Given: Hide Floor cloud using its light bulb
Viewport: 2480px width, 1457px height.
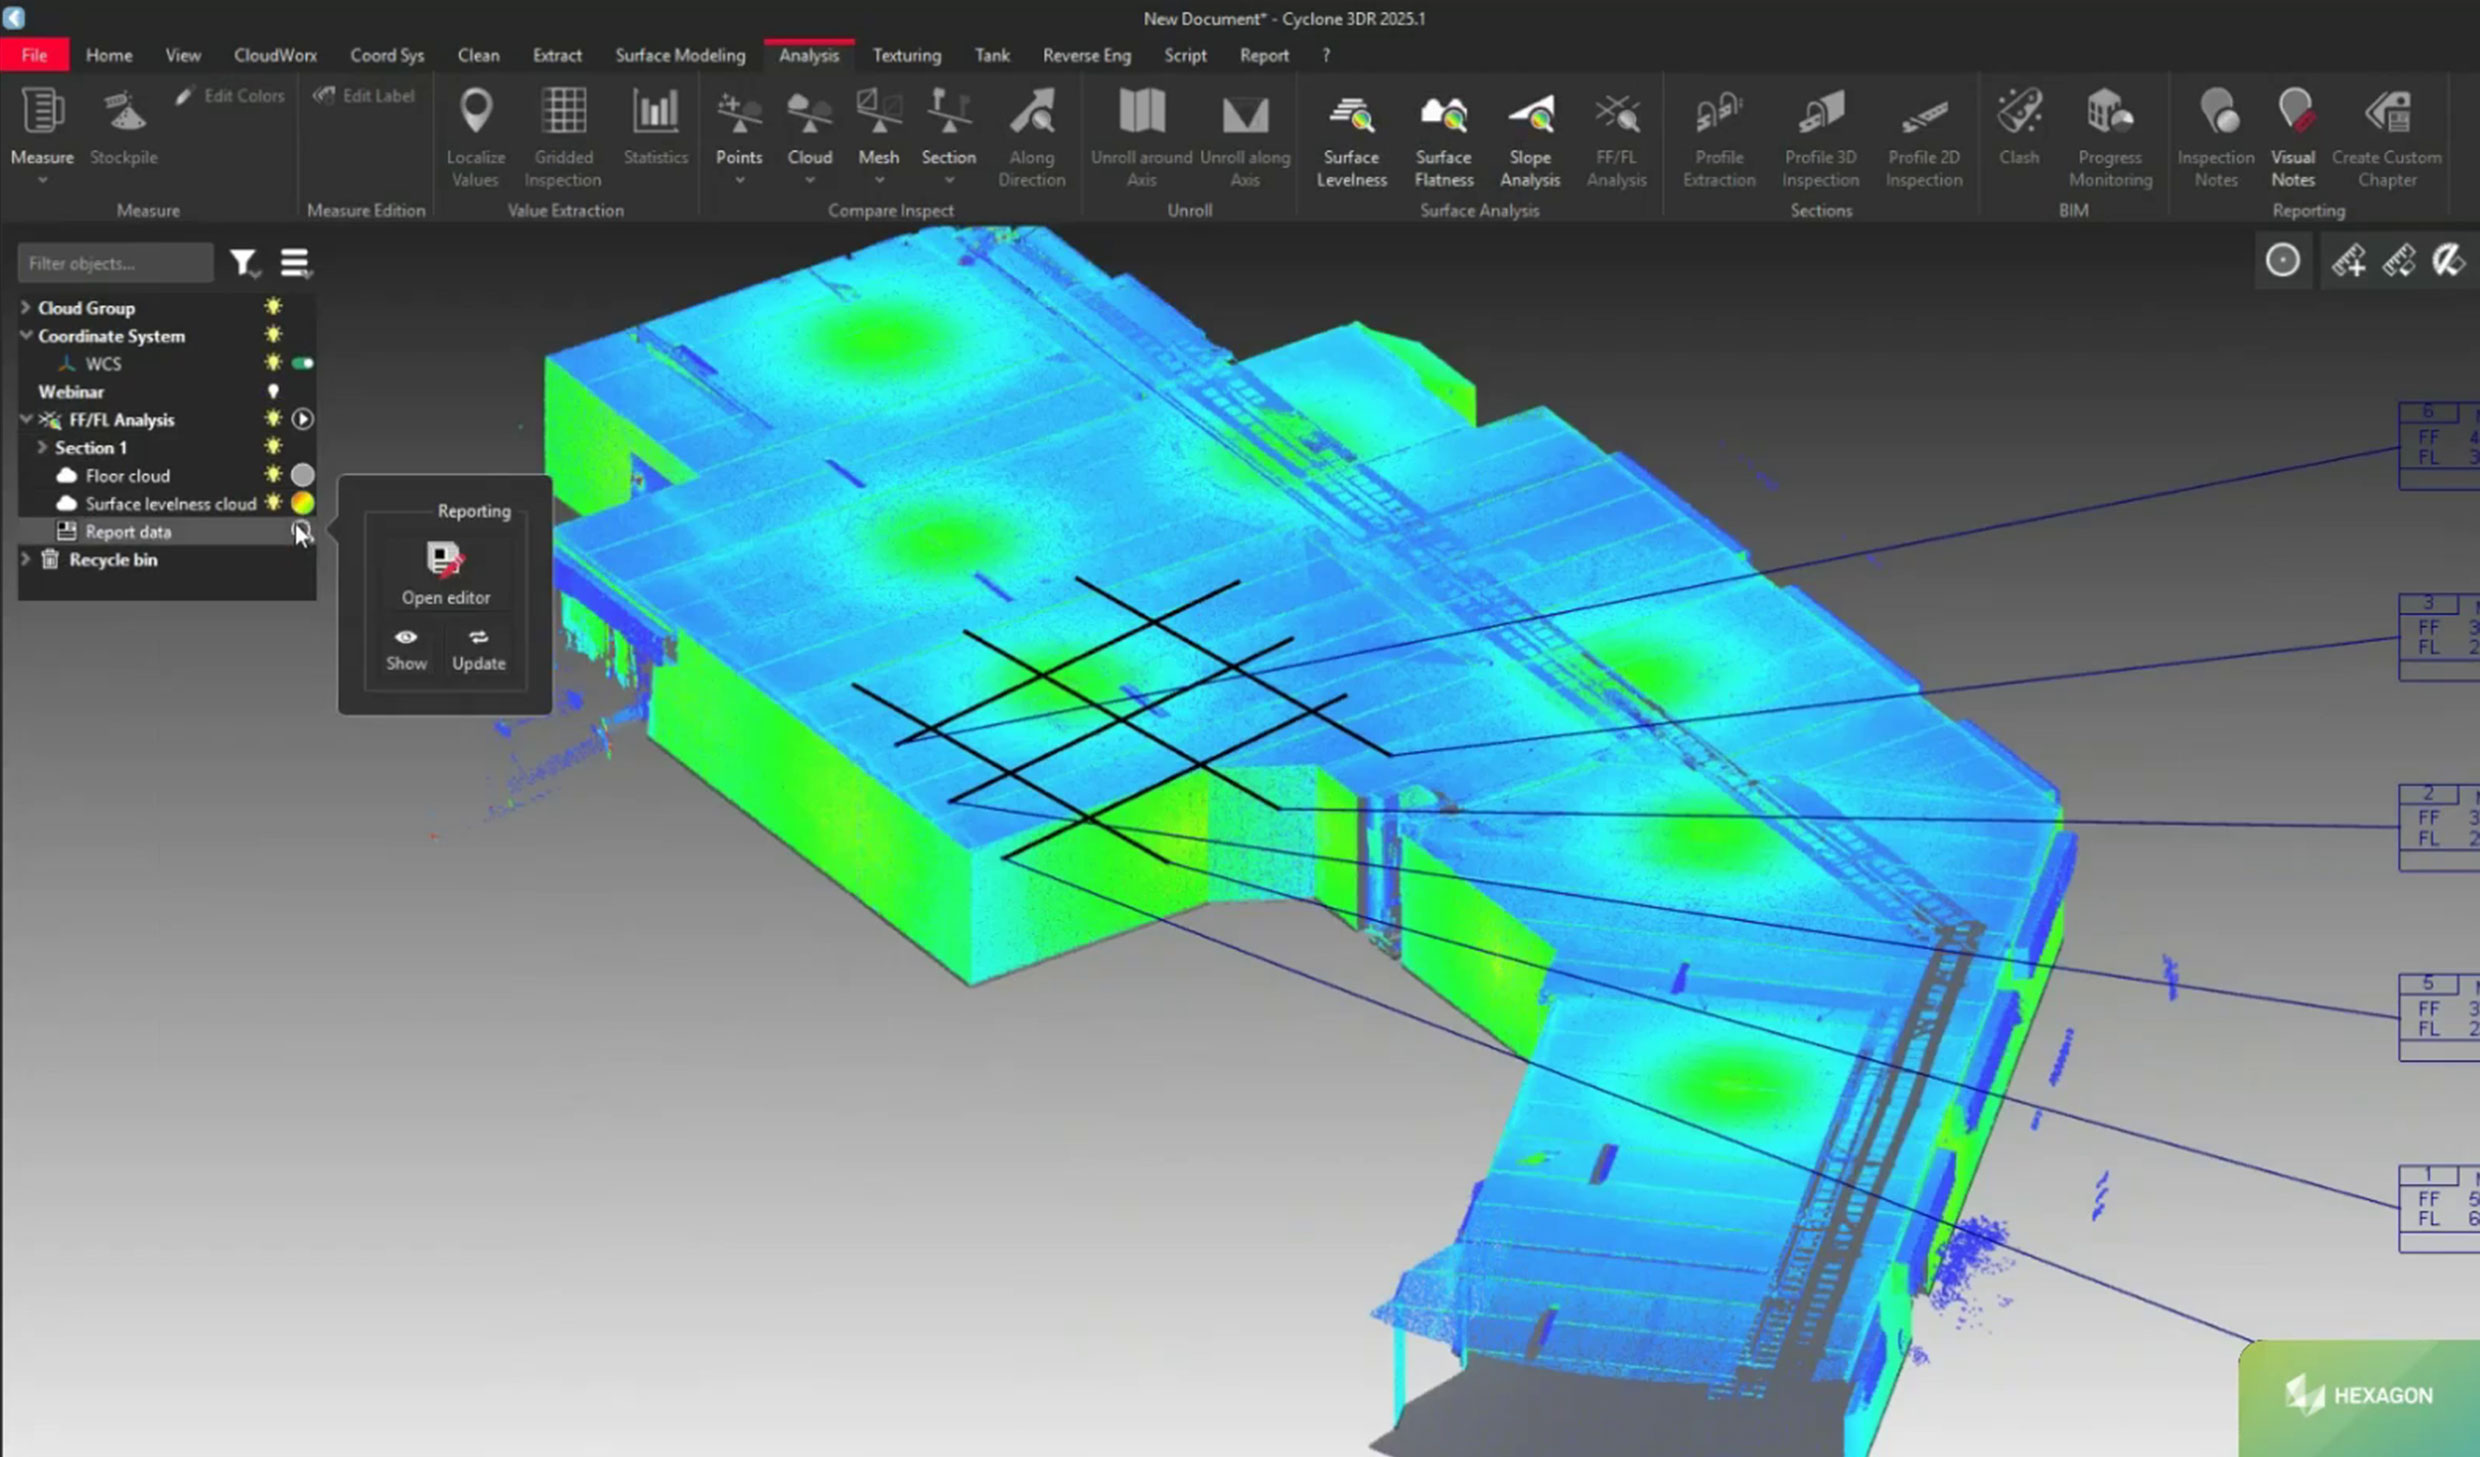Looking at the screenshot, I should (x=273, y=475).
